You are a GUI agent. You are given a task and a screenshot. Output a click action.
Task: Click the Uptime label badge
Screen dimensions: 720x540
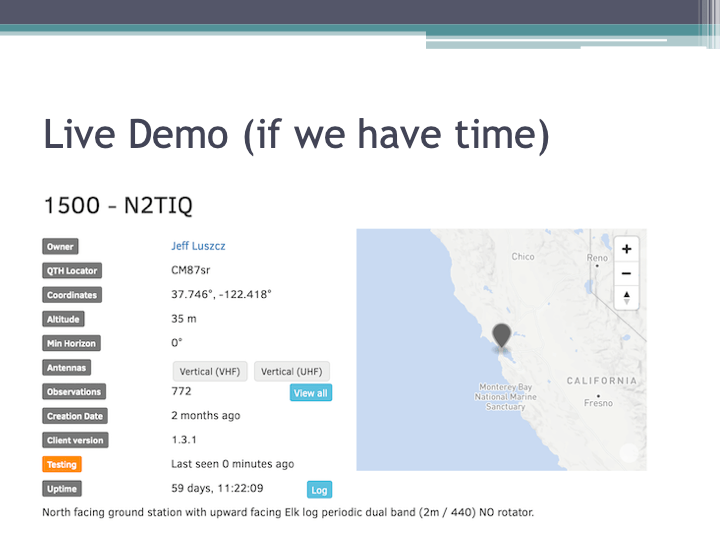tap(61, 489)
